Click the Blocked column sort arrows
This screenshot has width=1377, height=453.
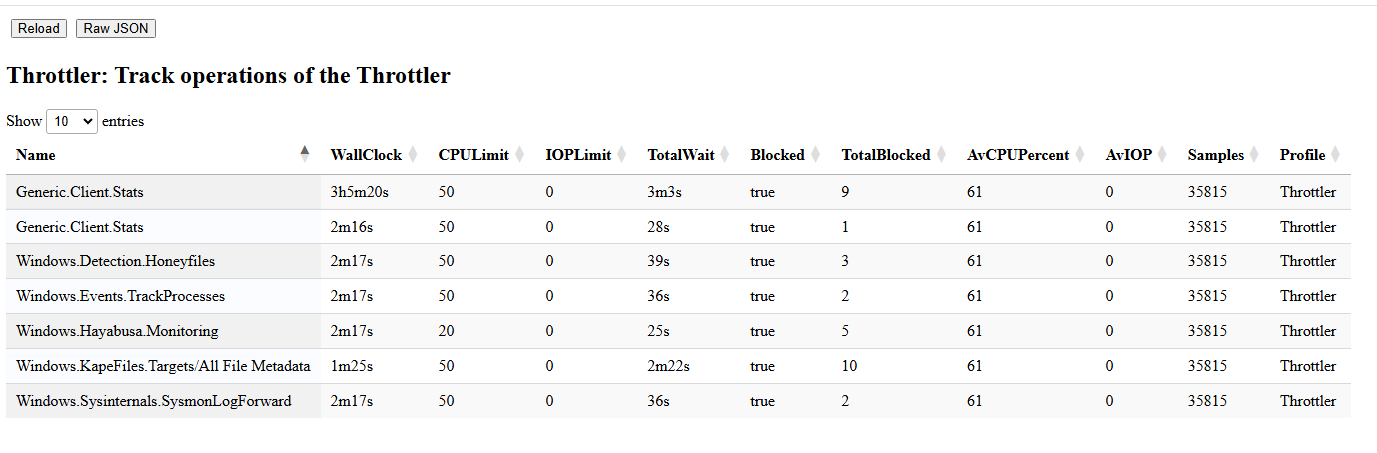click(x=815, y=155)
